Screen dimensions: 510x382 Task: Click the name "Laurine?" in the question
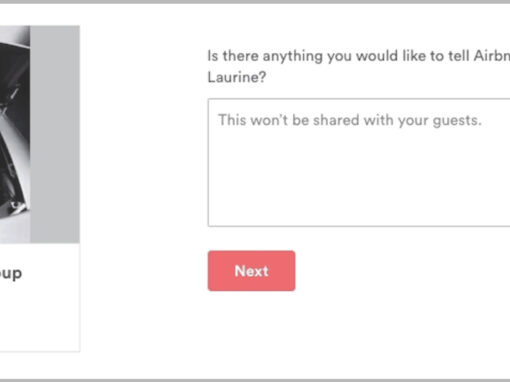(x=237, y=77)
